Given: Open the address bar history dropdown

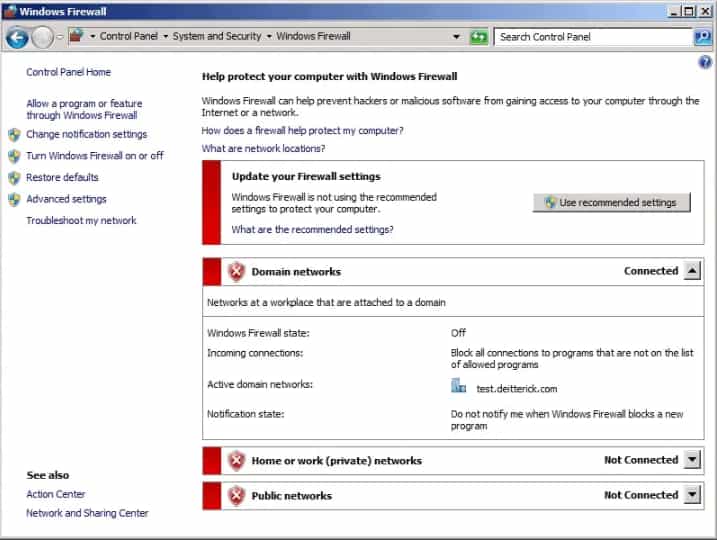Looking at the screenshot, I should 456,37.
